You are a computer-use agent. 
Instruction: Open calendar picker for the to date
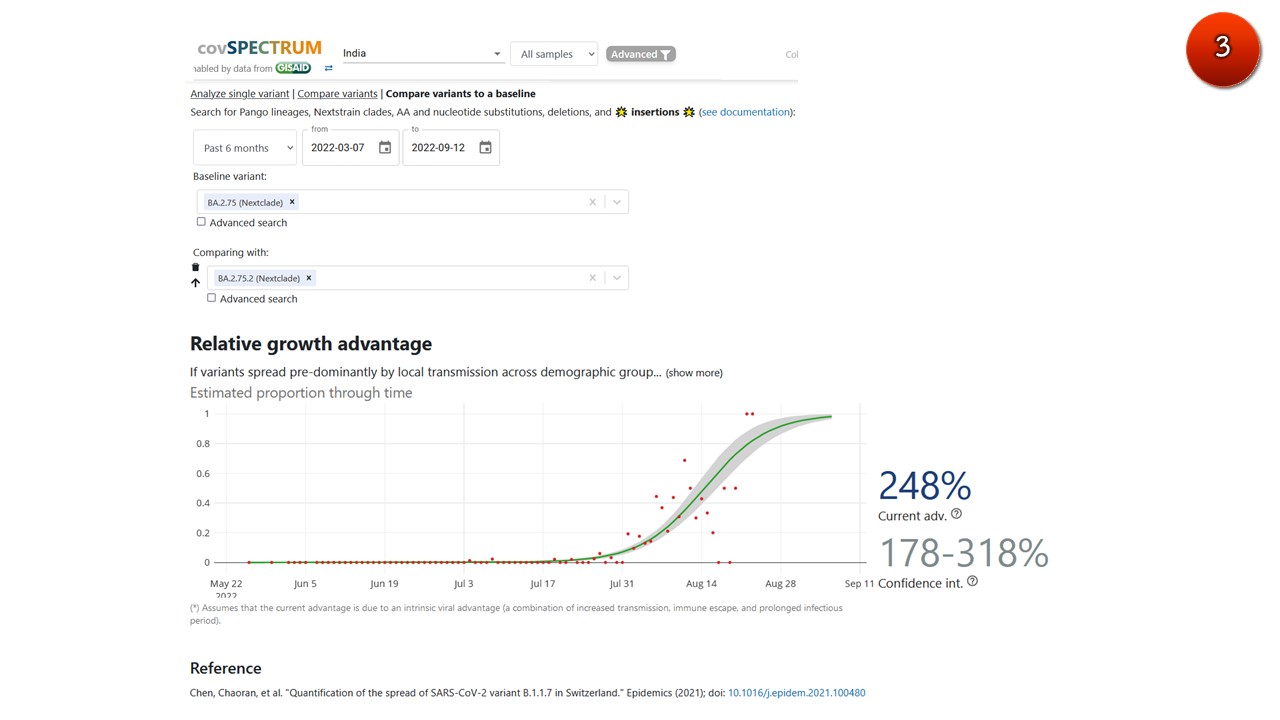point(485,148)
